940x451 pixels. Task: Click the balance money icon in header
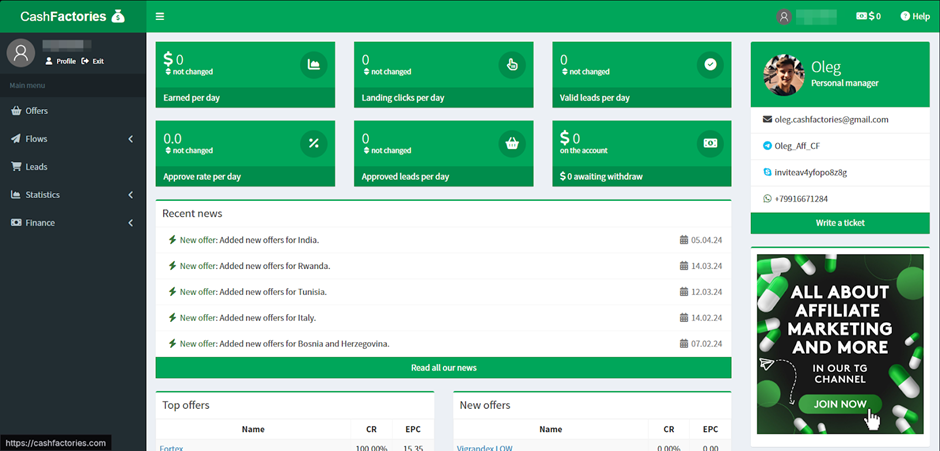[x=861, y=16]
